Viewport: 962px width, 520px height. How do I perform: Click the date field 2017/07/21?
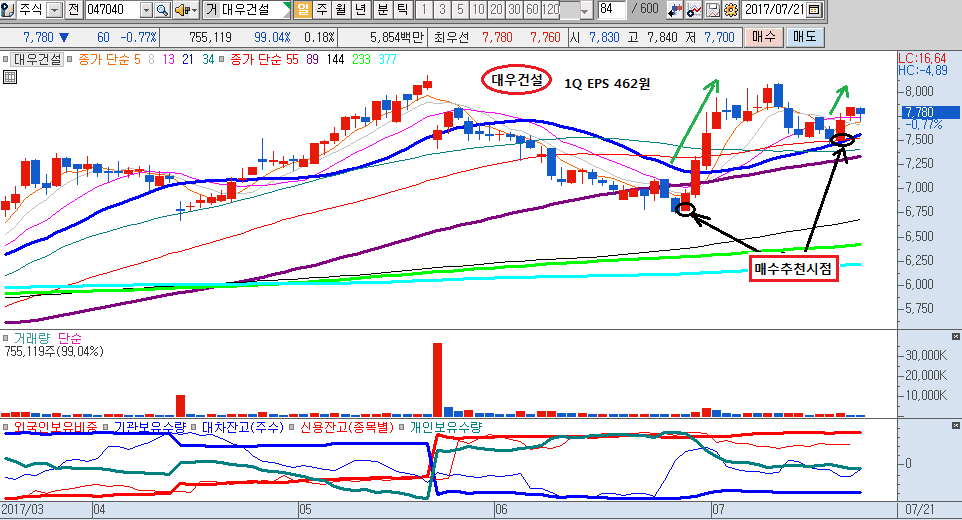click(775, 10)
